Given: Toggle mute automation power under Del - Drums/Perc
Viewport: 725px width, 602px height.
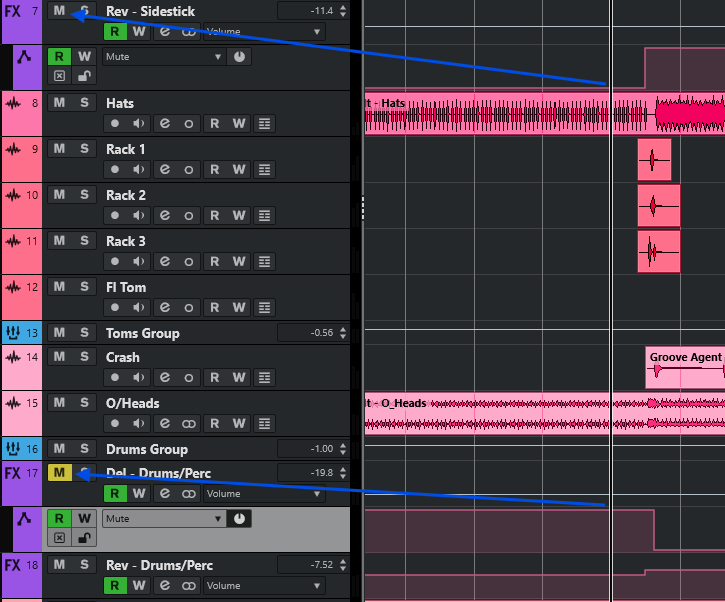Looking at the screenshot, I should 240,519.
